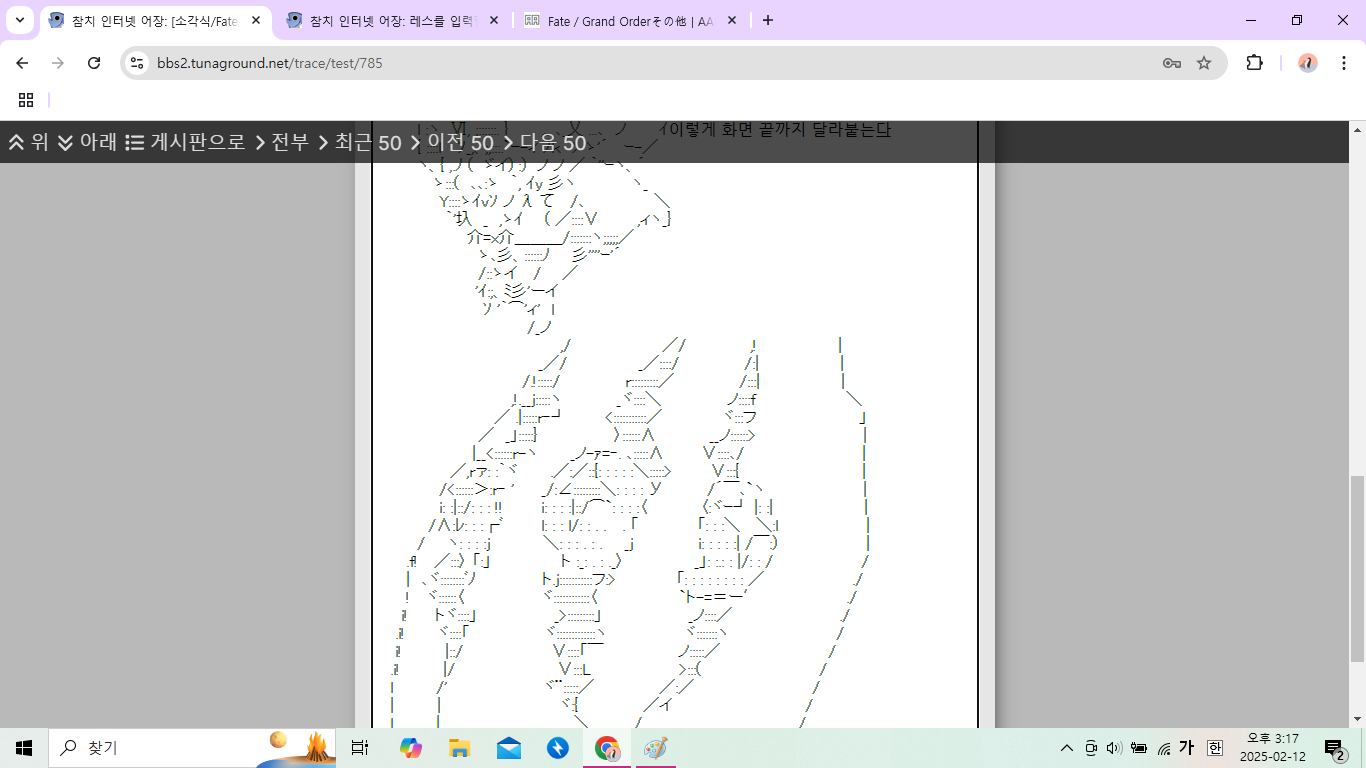Screen dimensions: 1366x768
Task: Click the Chrome profile avatar
Action: 1308,63
